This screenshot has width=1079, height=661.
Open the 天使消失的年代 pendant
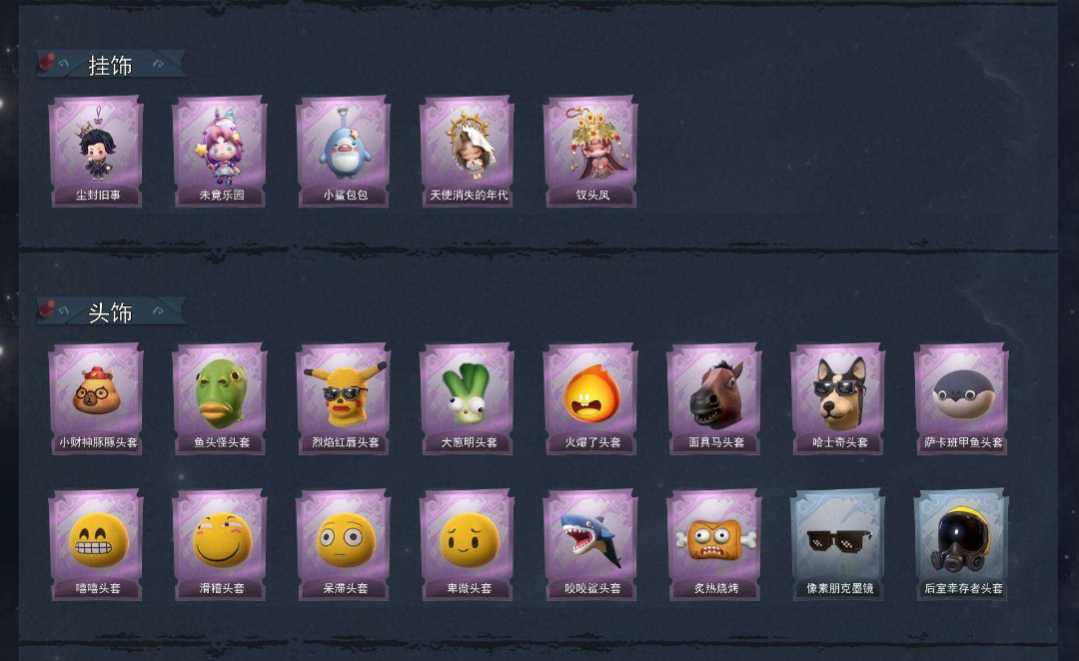point(467,151)
